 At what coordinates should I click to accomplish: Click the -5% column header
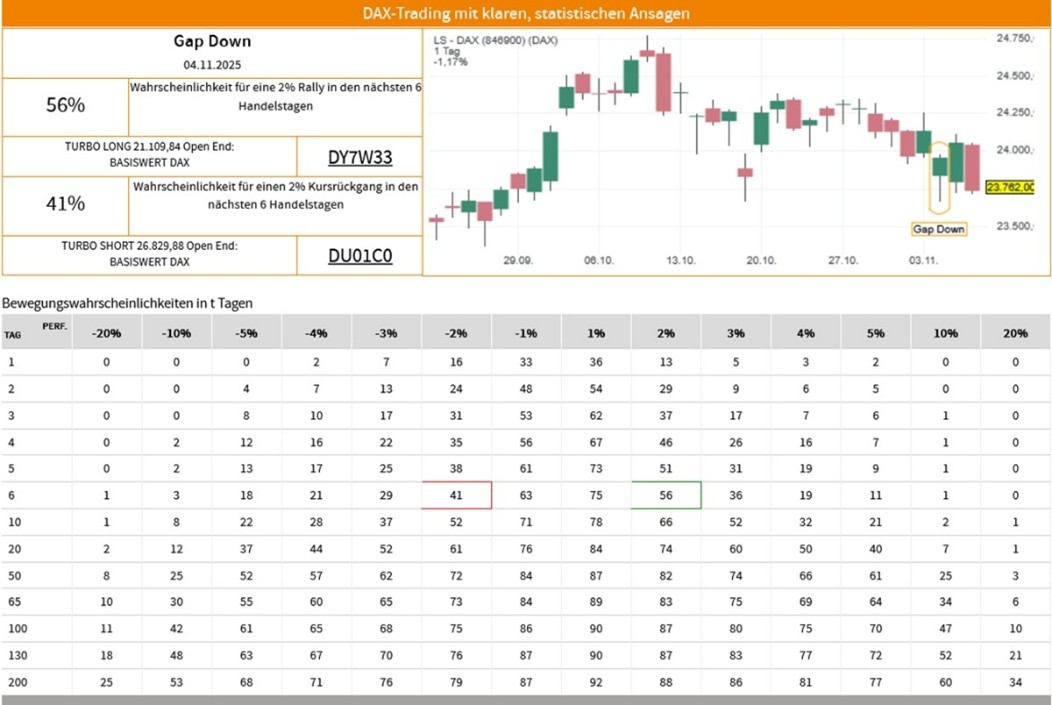pyautogui.click(x=246, y=333)
